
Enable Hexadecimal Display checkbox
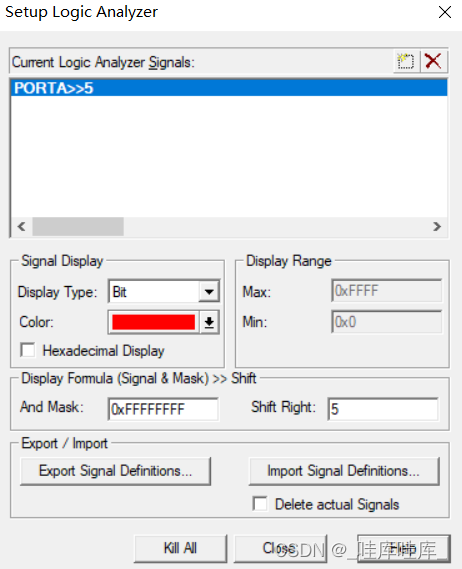point(28,350)
